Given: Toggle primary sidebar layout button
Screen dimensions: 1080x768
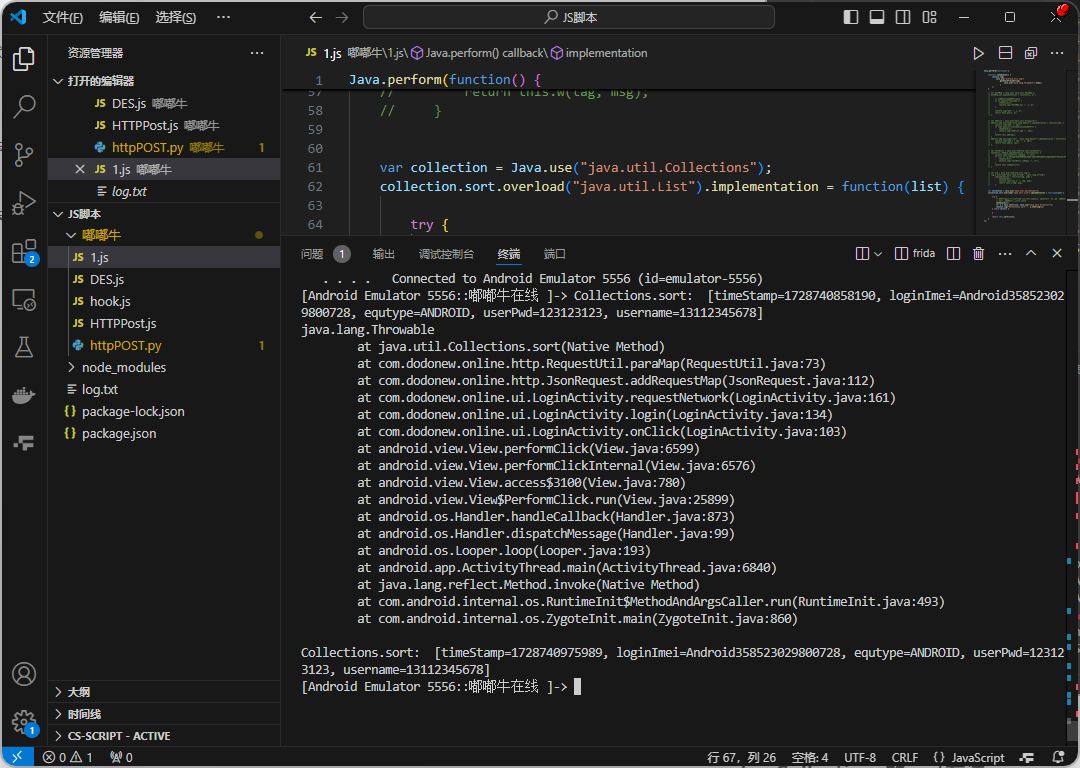Looking at the screenshot, I should (851, 17).
